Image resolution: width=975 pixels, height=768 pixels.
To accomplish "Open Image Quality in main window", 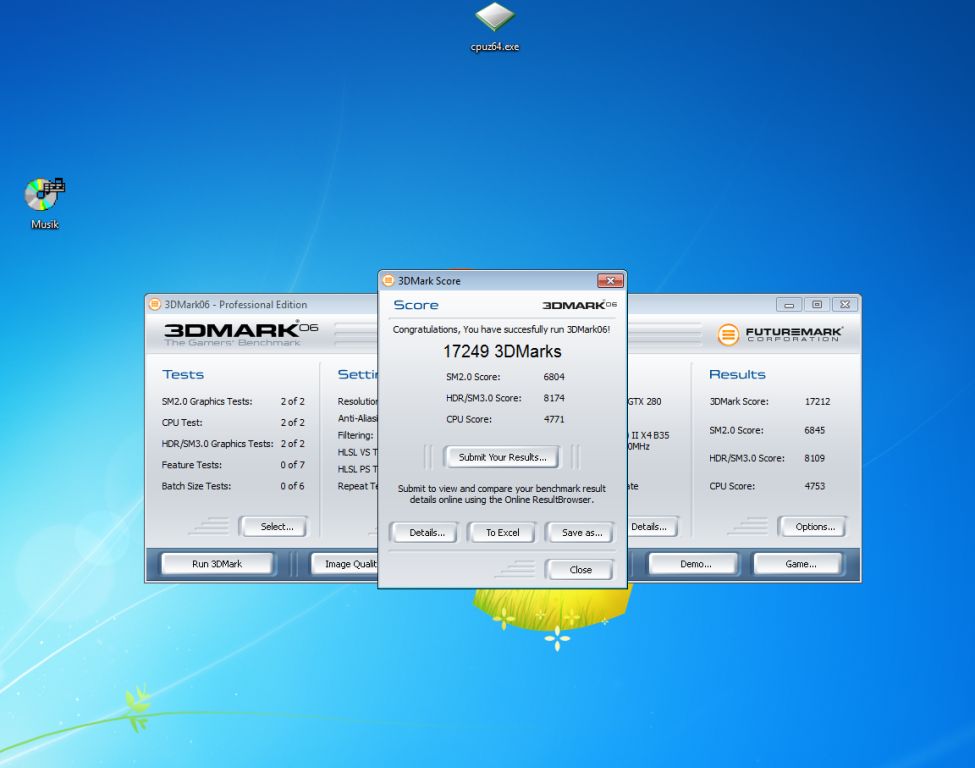I will [x=346, y=564].
